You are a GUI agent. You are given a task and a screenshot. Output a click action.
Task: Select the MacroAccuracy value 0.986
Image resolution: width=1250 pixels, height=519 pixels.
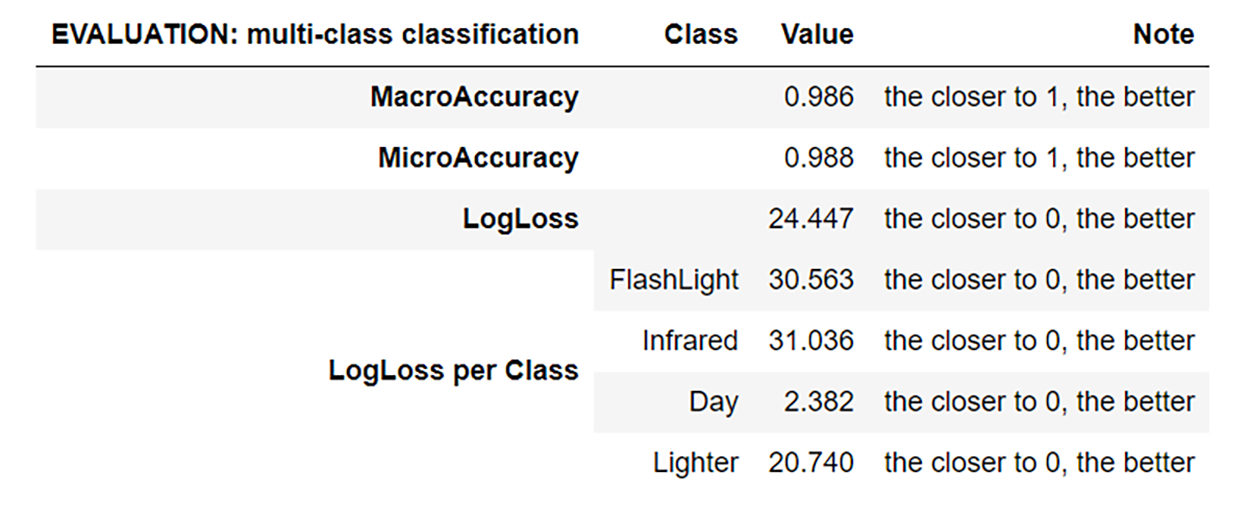819,97
